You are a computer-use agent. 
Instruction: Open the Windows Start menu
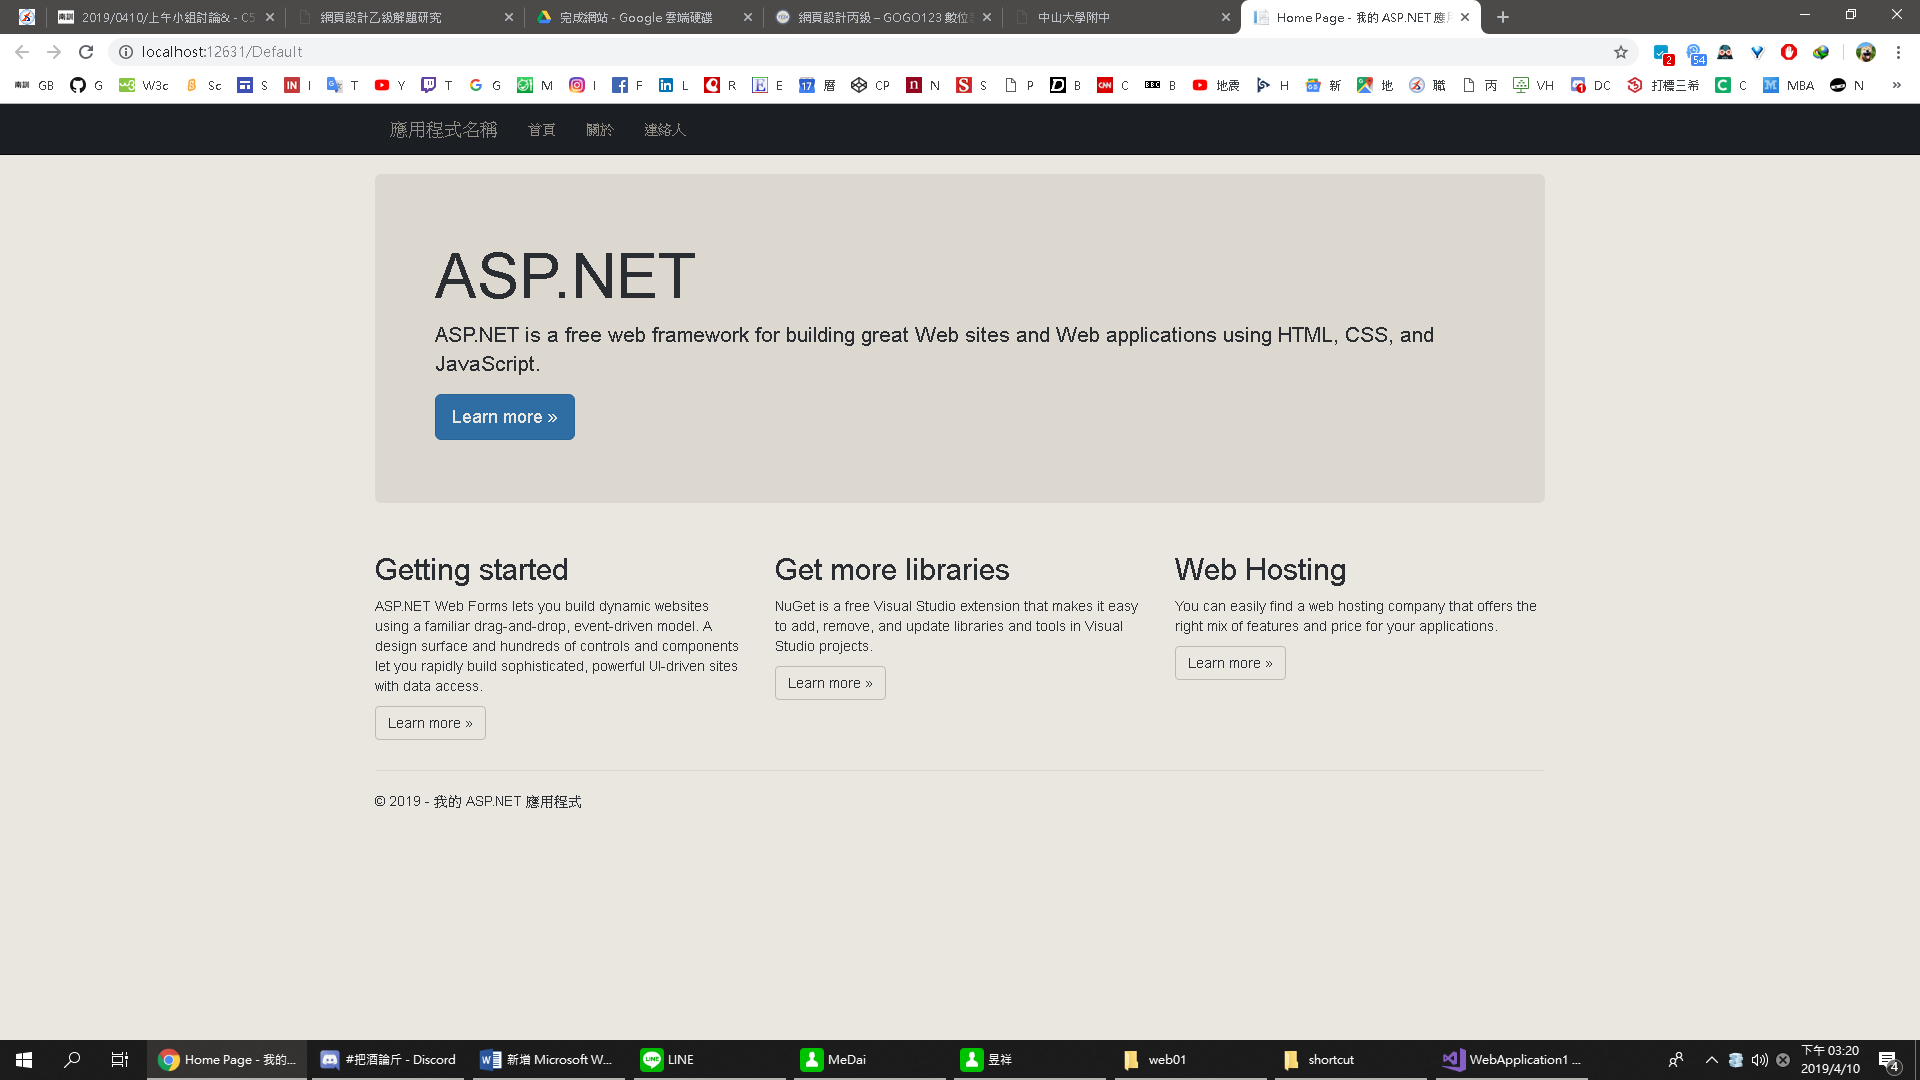point(24,1060)
